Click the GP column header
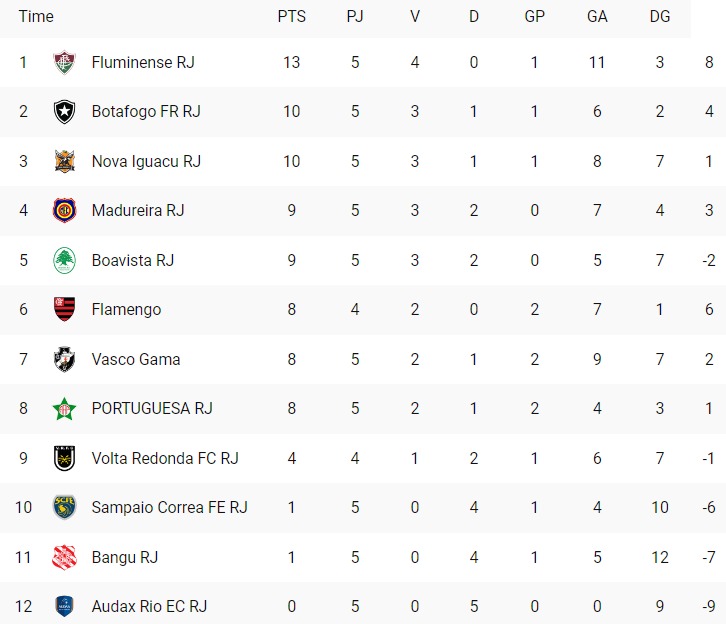 [x=534, y=17]
